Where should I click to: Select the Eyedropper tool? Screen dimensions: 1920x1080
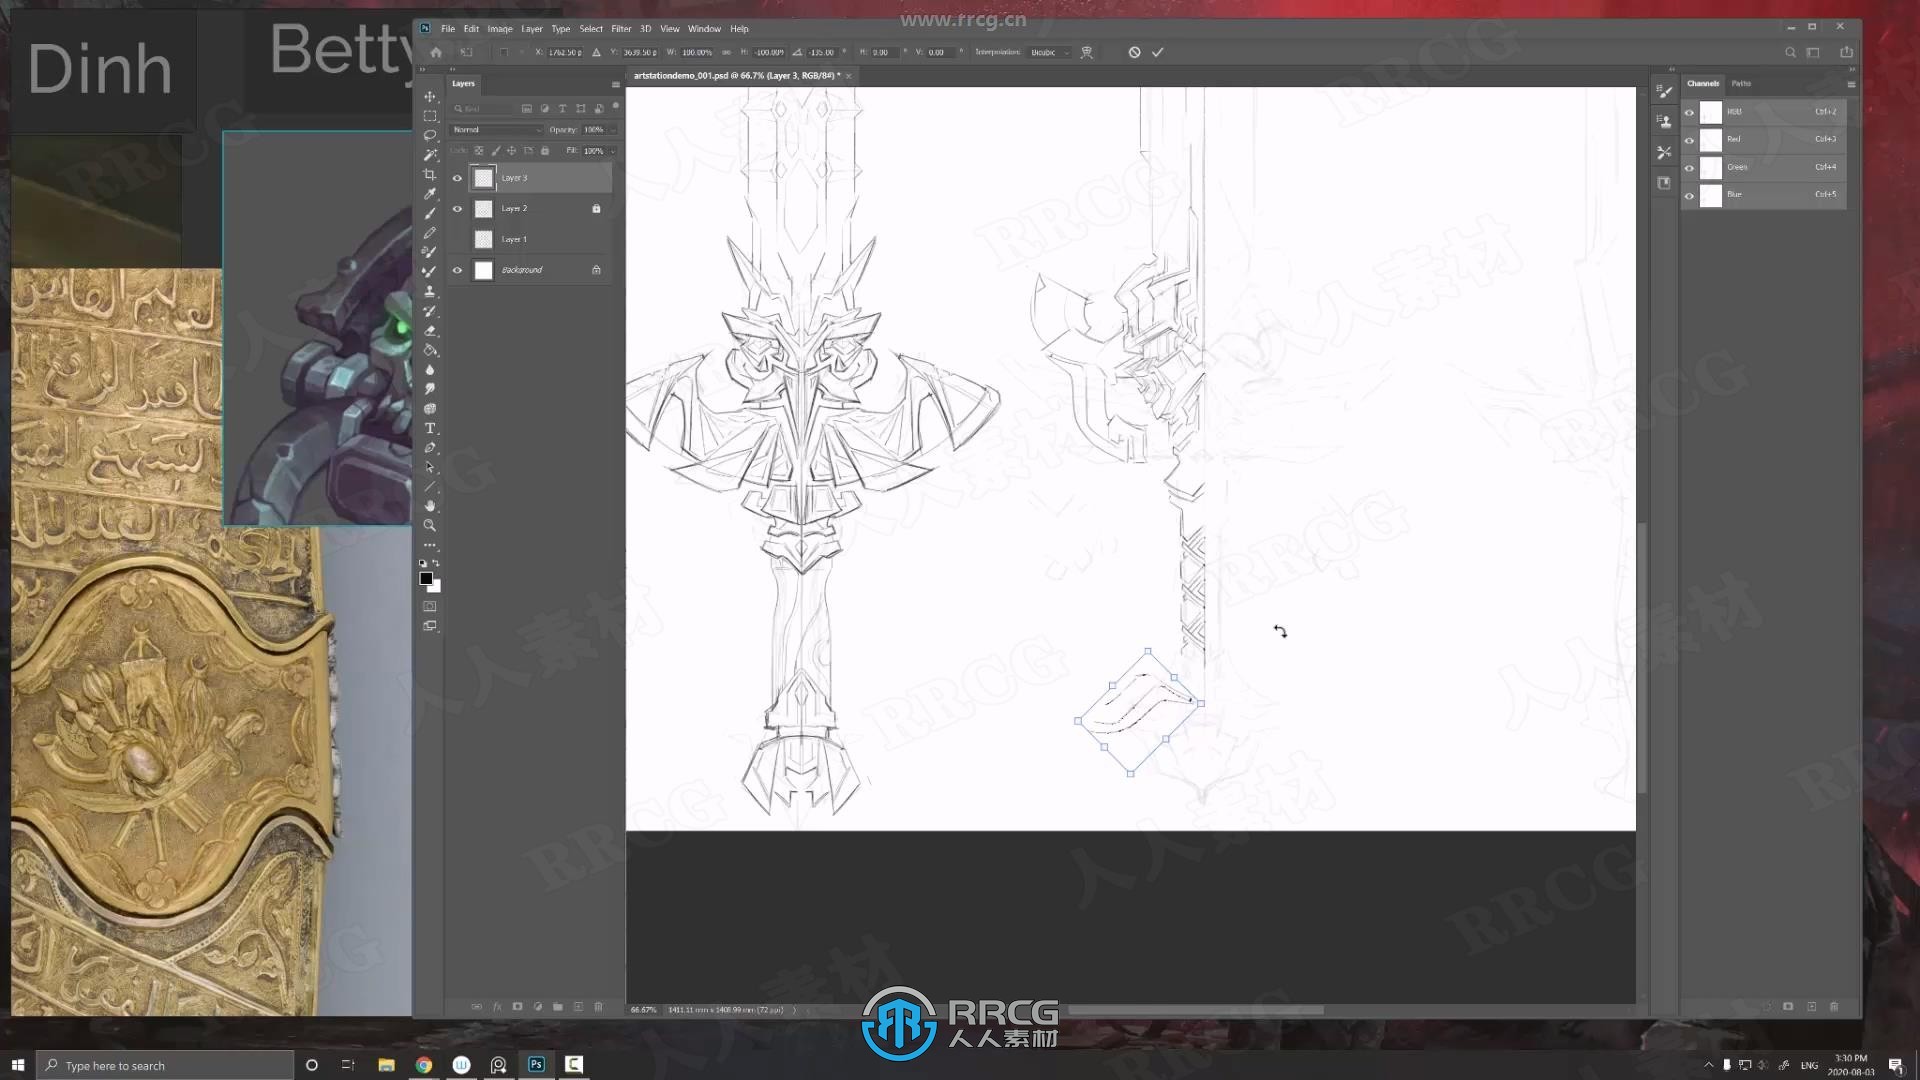pos(430,194)
